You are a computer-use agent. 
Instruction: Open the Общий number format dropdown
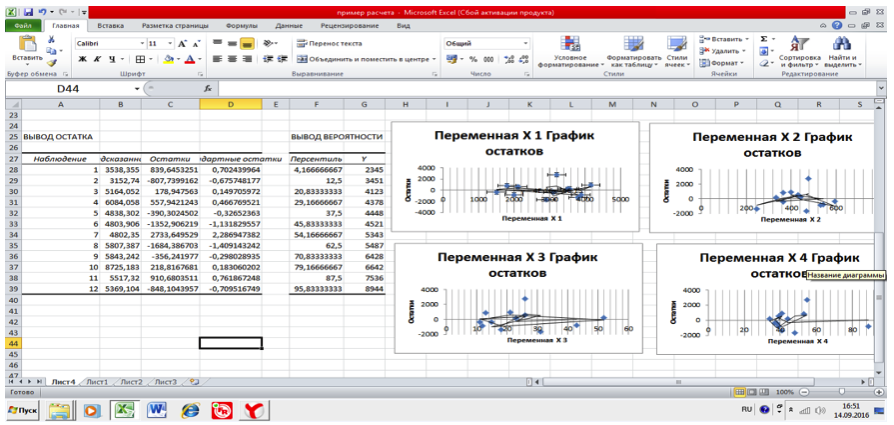(525, 44)
